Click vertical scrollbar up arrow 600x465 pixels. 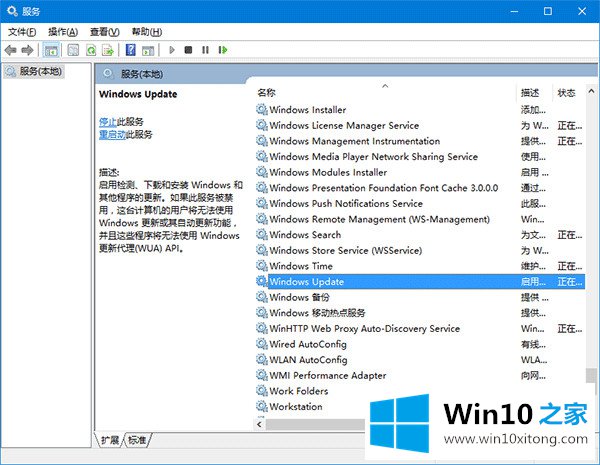pos(591,91)
